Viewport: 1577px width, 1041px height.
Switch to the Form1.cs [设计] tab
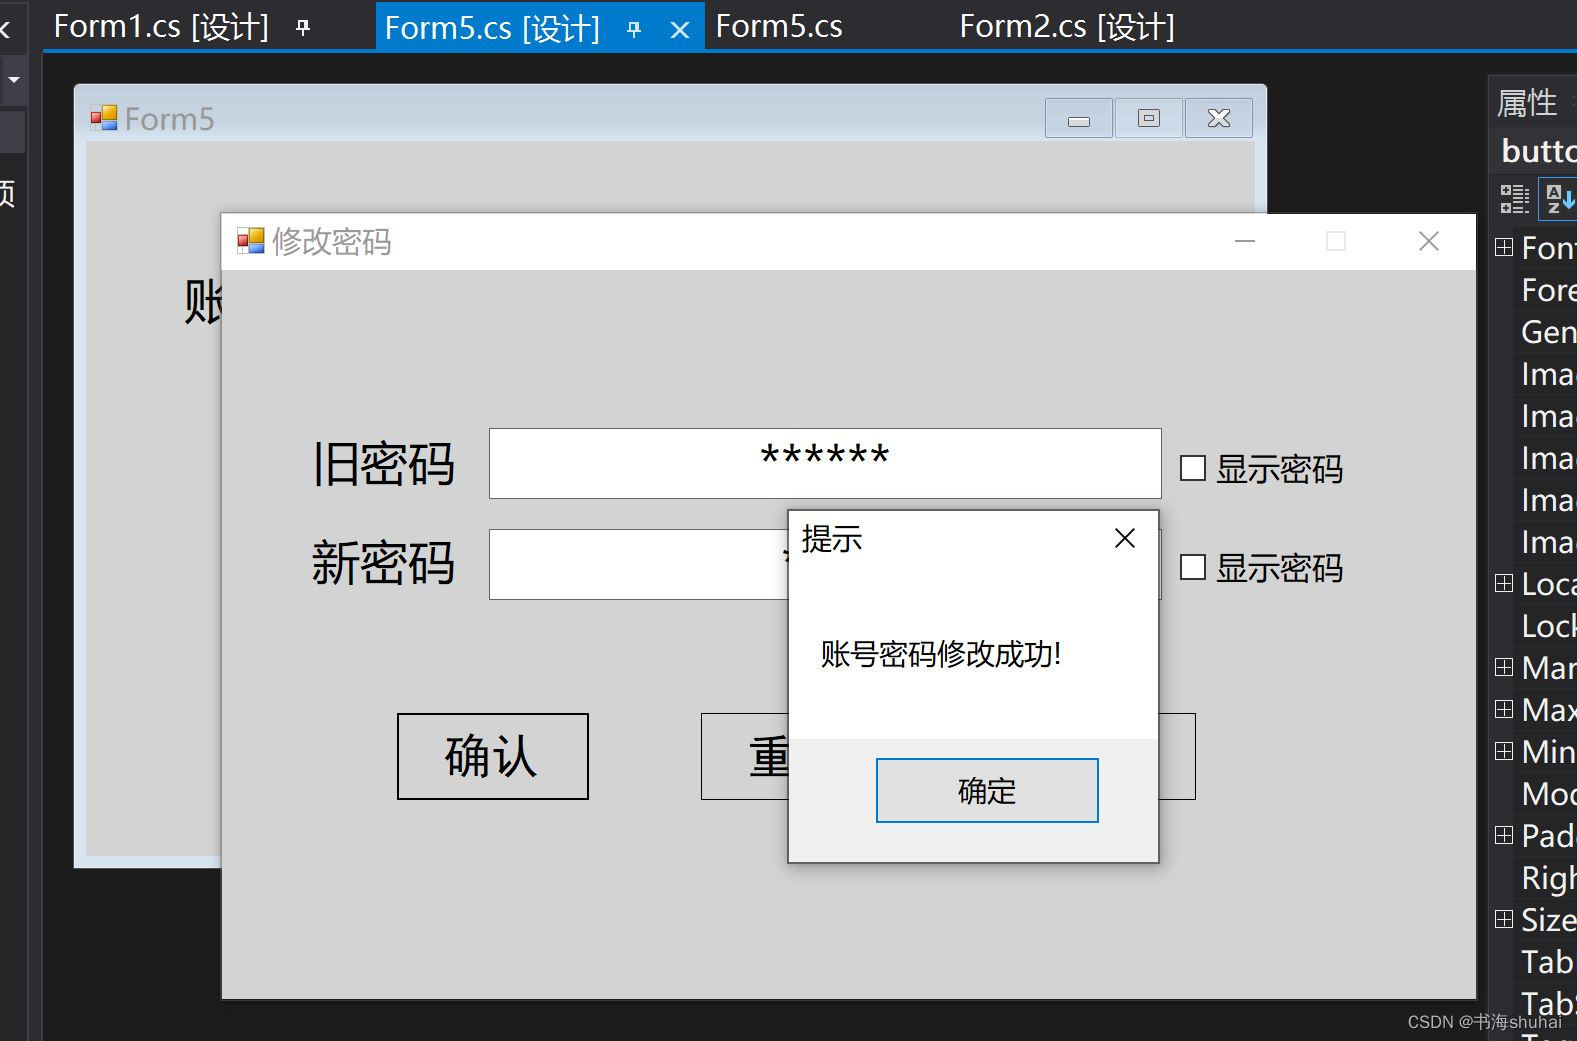click(161, 27)
